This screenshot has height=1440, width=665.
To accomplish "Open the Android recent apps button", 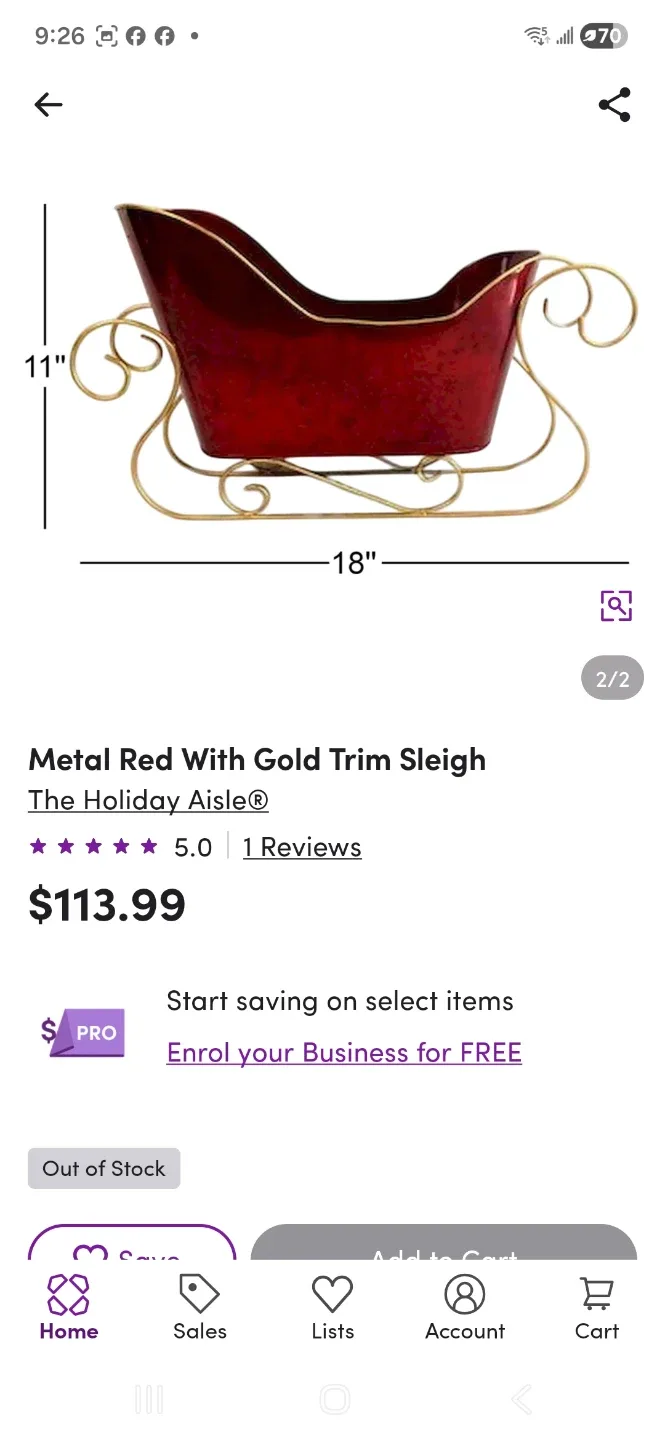I will tap(148, 1399).
